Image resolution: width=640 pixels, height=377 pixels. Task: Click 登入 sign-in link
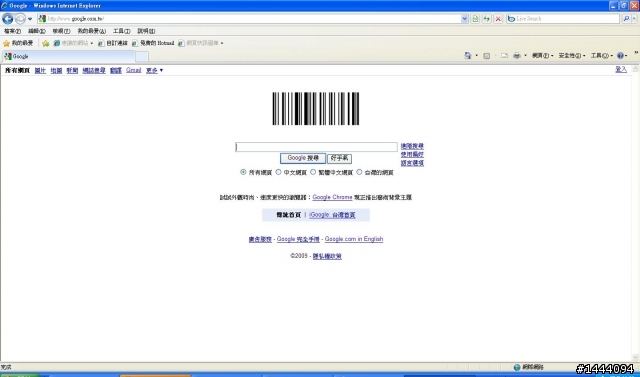coord(621,69)
